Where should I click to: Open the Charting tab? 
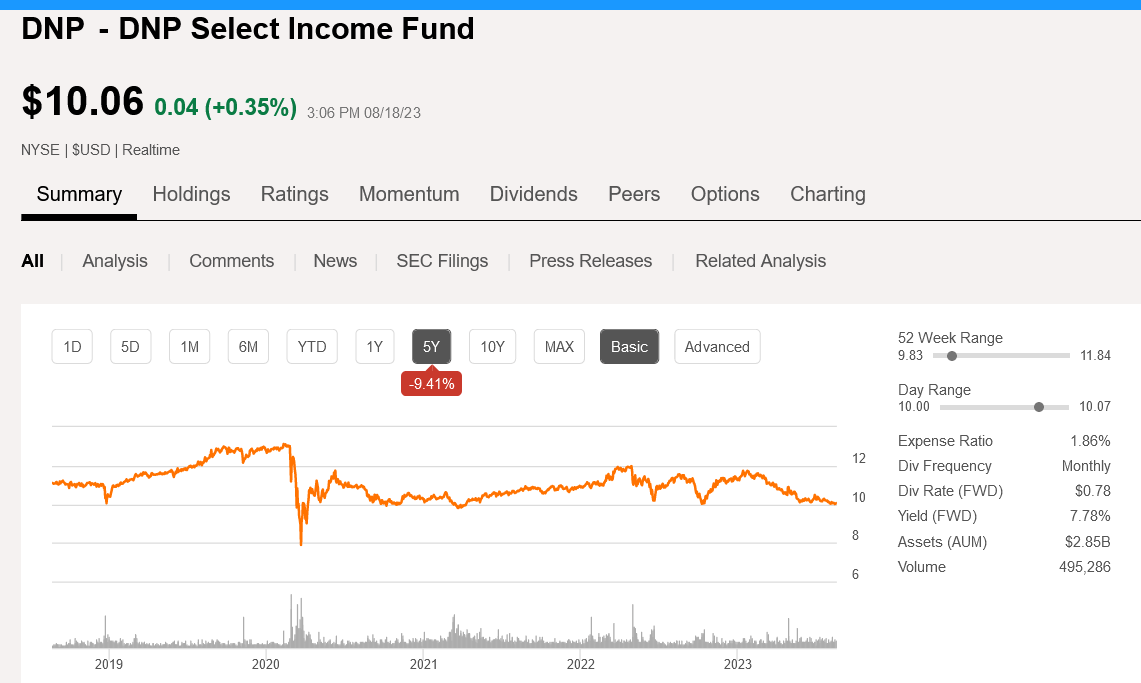(827, 194)
